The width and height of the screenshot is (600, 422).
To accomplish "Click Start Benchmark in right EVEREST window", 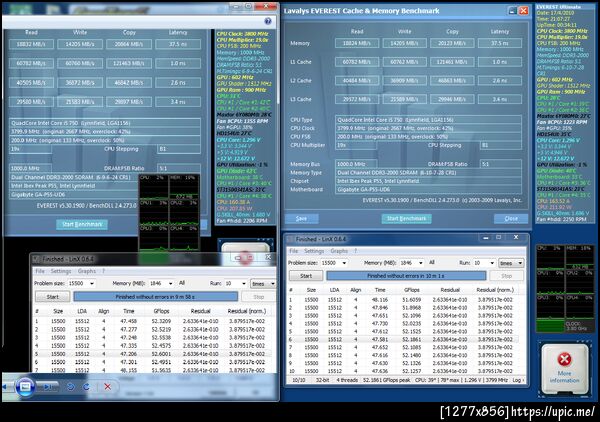I will 406,218.
